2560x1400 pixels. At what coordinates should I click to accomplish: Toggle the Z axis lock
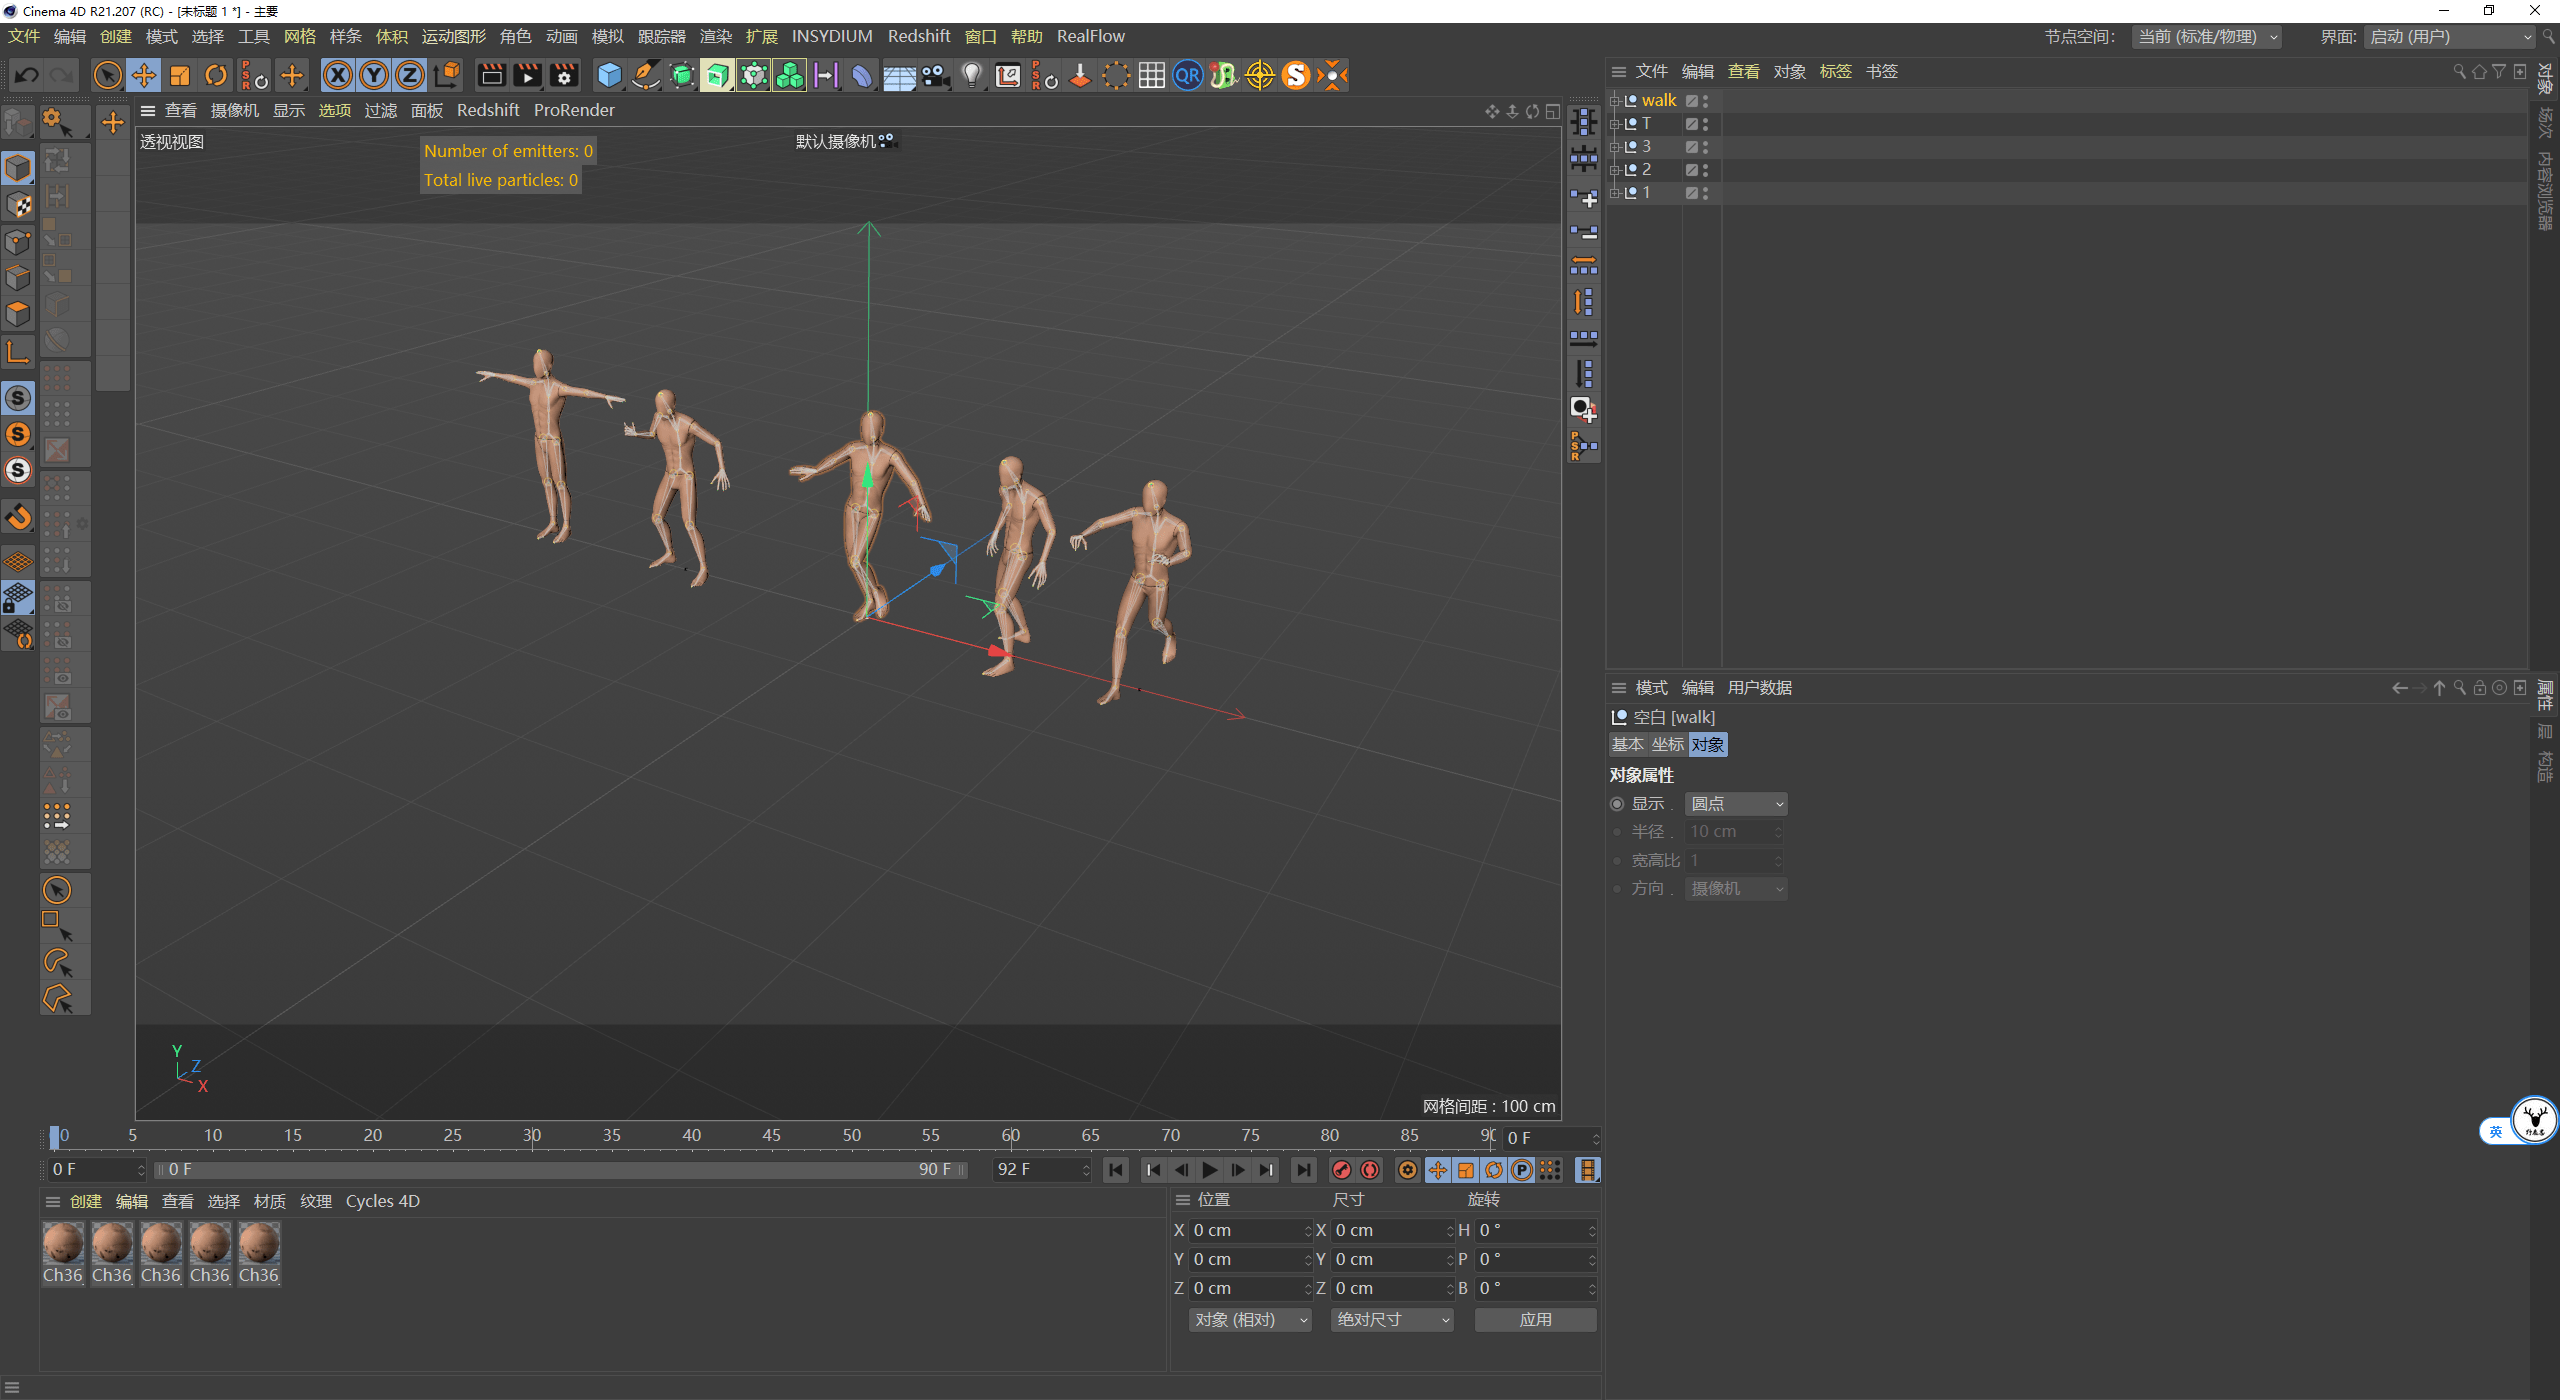410,75
